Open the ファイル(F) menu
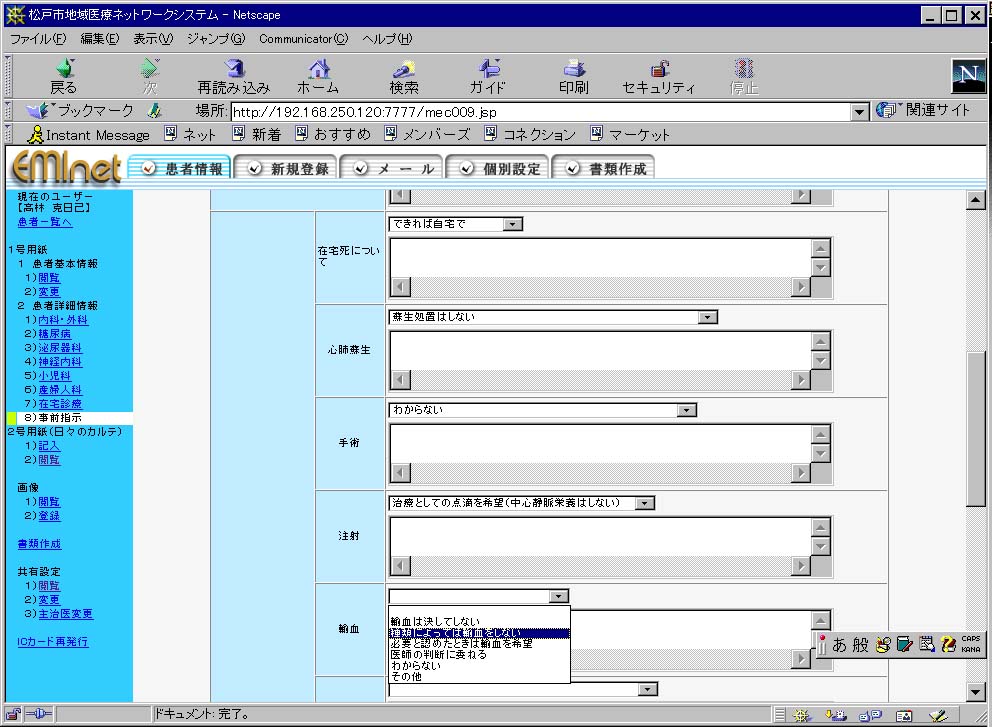The height and width of the screenshot is (727, 992). click(38, 39)
